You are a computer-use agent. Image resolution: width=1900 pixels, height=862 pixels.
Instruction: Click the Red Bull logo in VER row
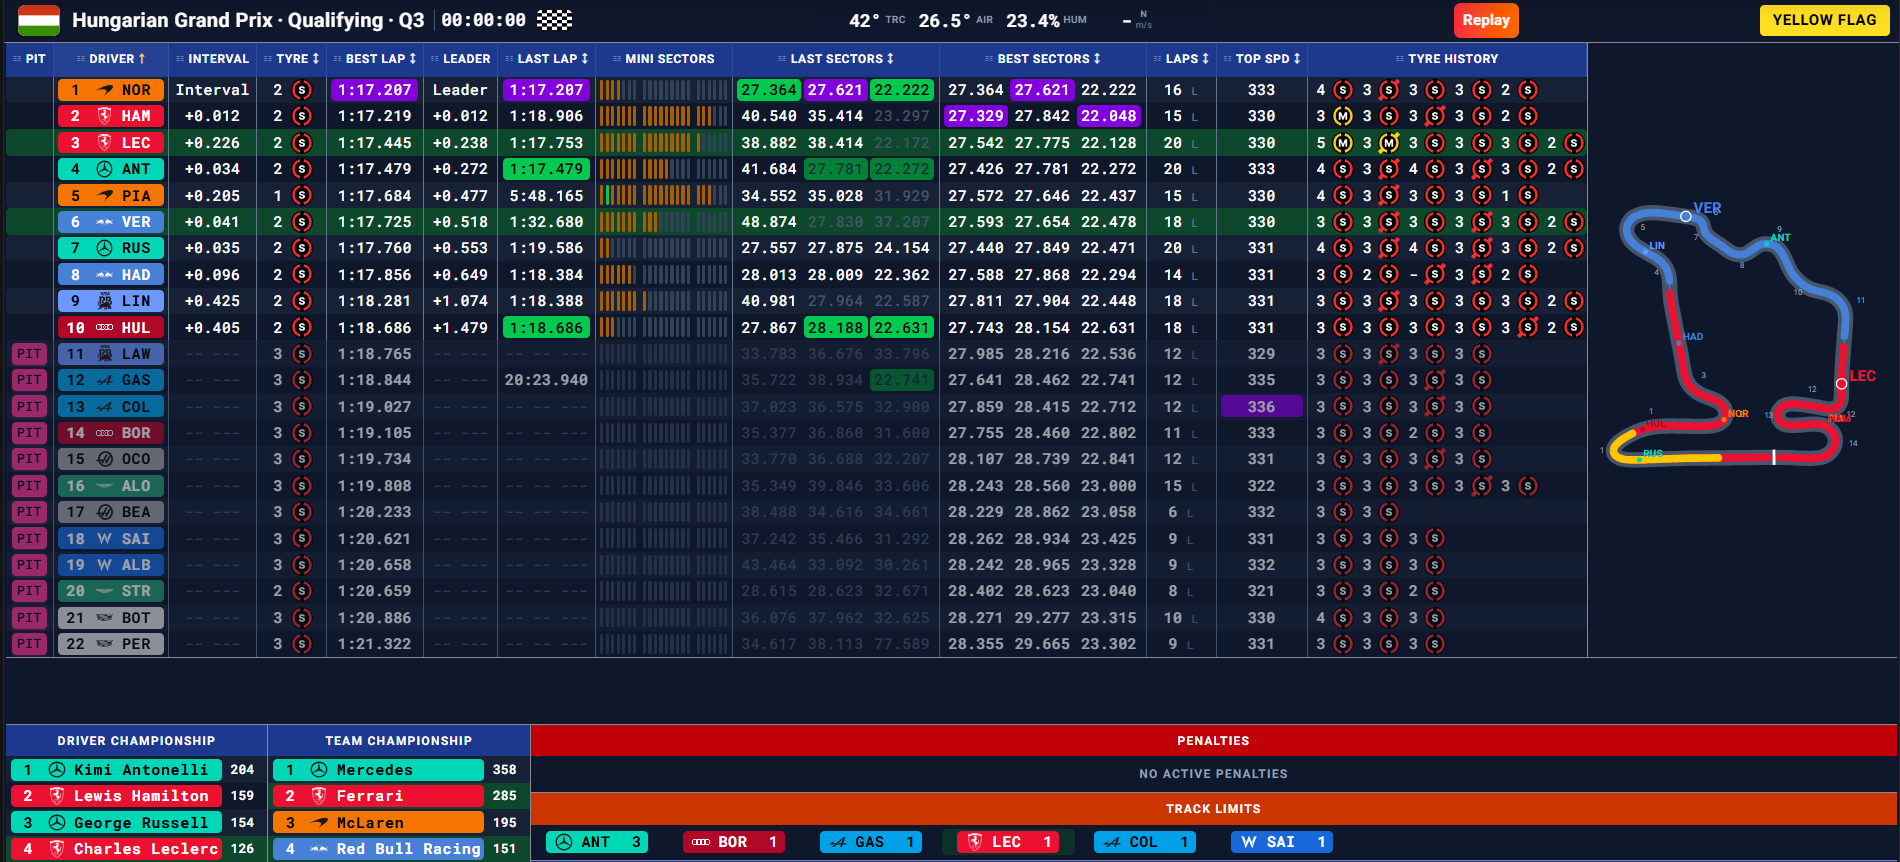(105, 222)
